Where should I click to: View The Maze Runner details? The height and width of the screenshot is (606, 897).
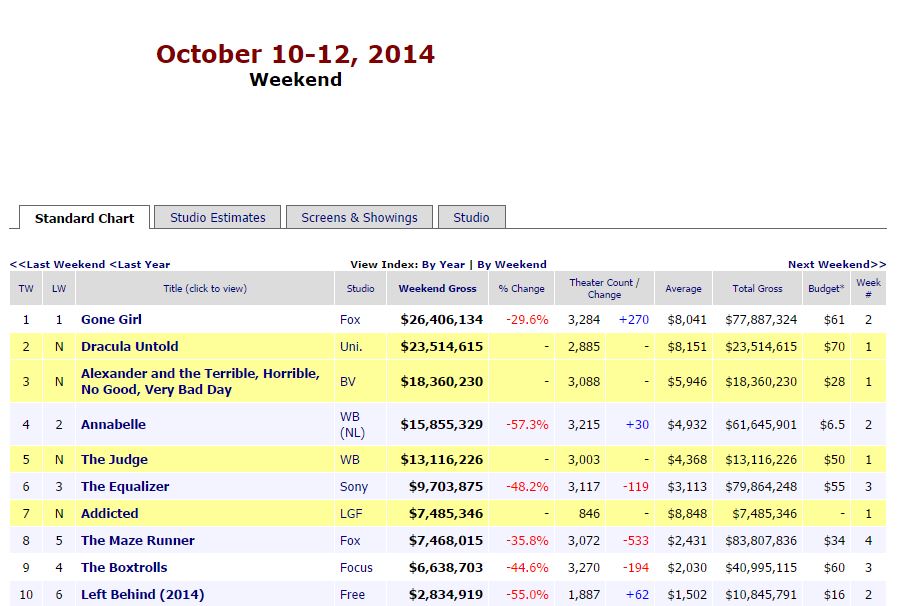(x=137, y=540)
